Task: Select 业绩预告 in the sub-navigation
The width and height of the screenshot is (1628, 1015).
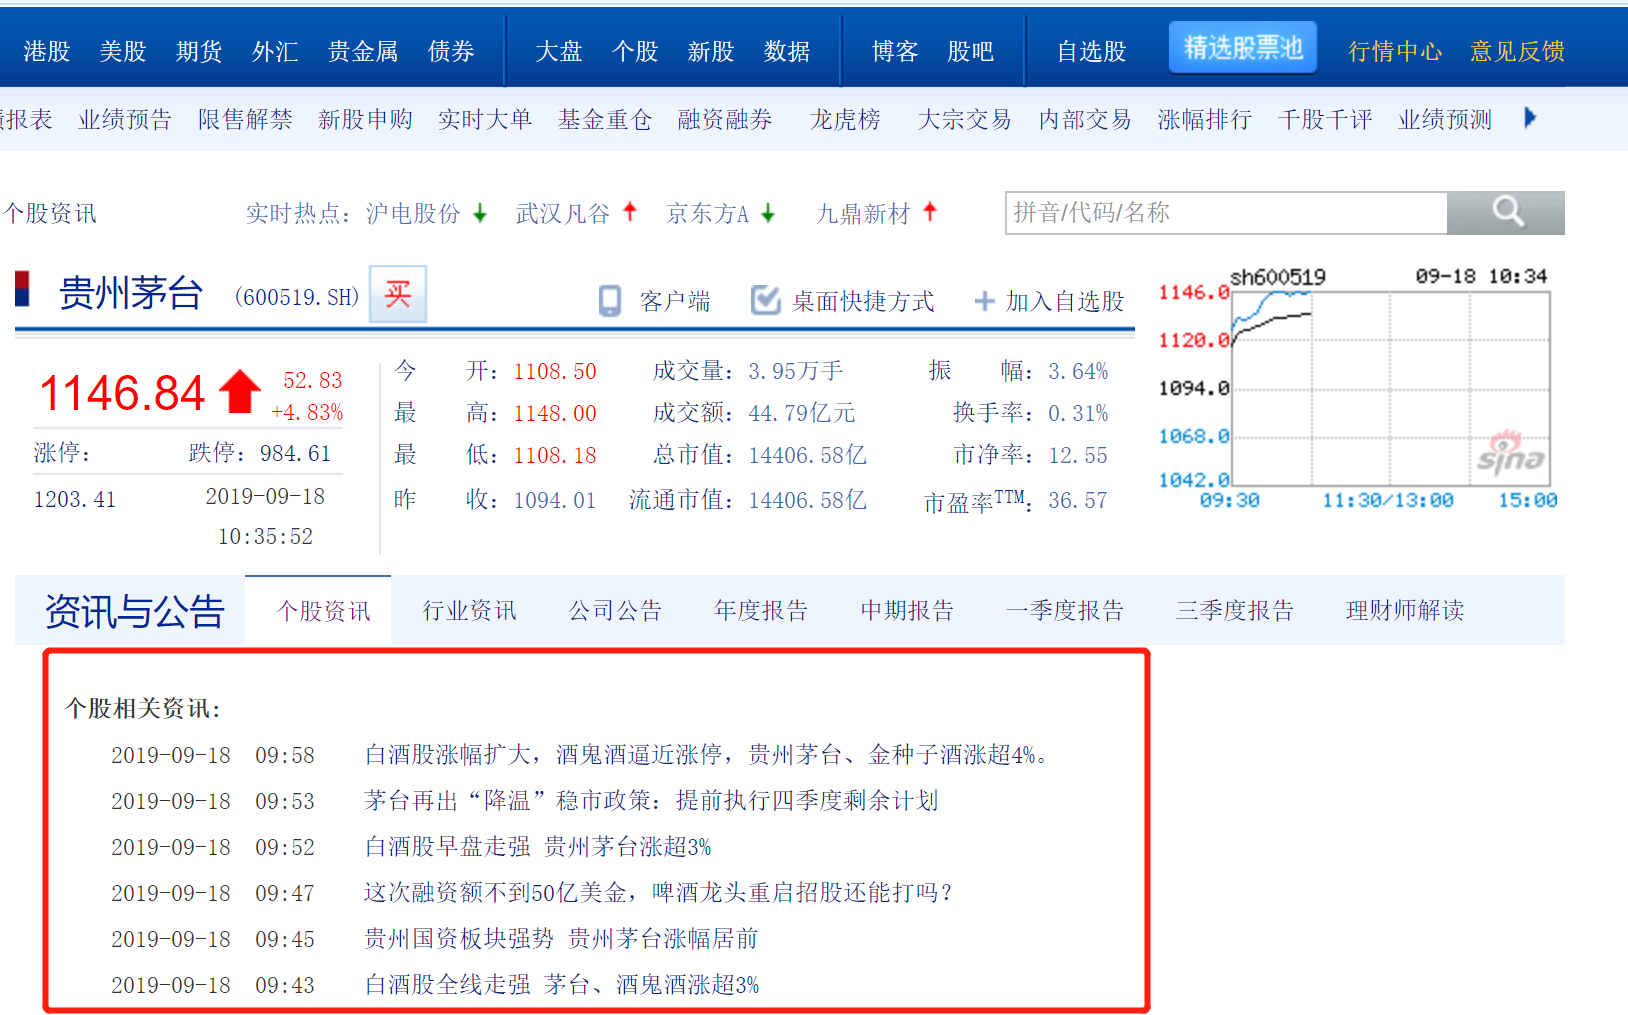Action: [x=125, y=120]
